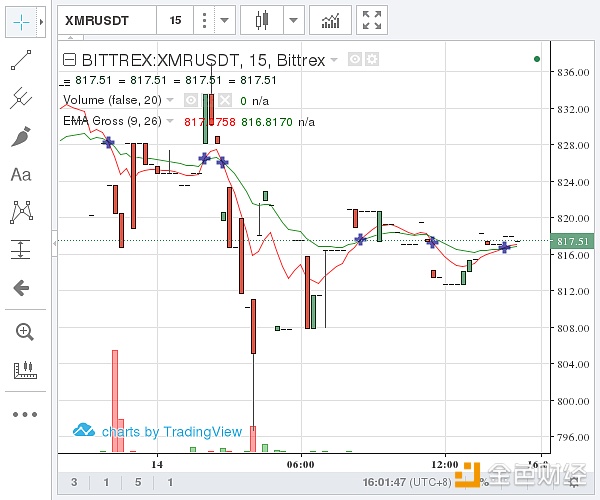Select the trend line drawing tool
600x500 pixels.
21,60
